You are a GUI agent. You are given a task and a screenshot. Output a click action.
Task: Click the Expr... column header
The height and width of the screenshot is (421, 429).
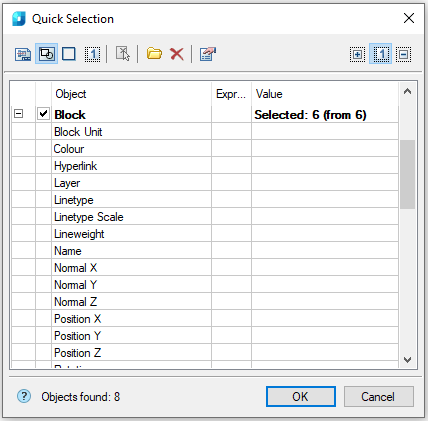[x=231, y=94]
